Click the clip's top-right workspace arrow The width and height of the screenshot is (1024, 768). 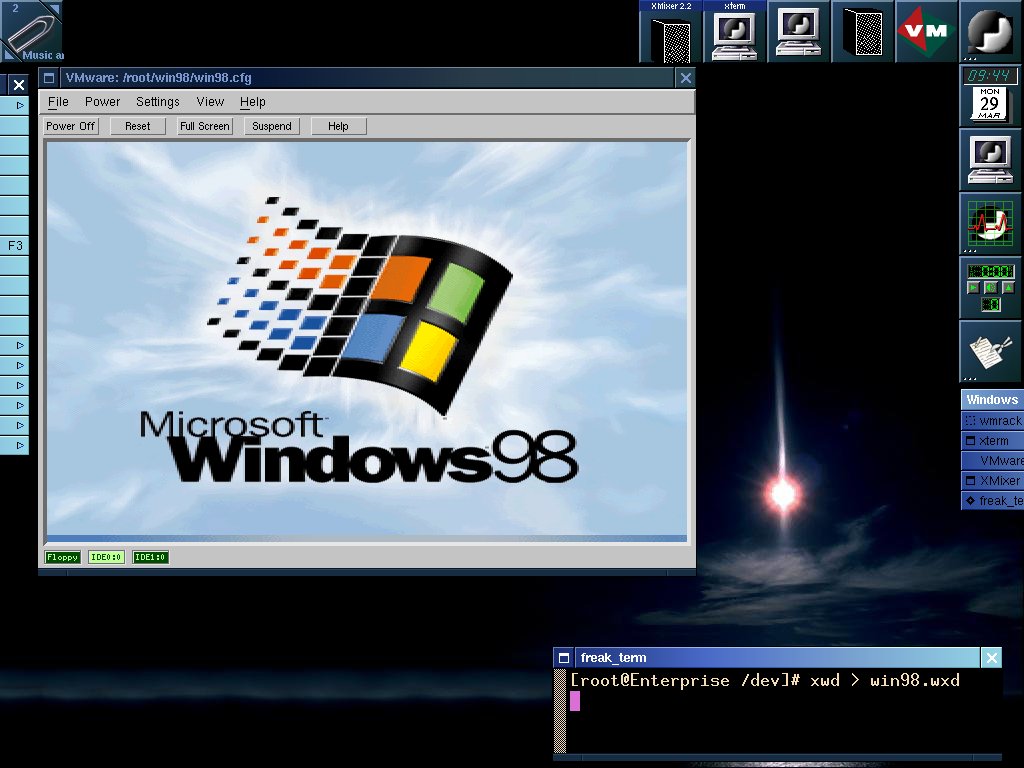point(55,7)
